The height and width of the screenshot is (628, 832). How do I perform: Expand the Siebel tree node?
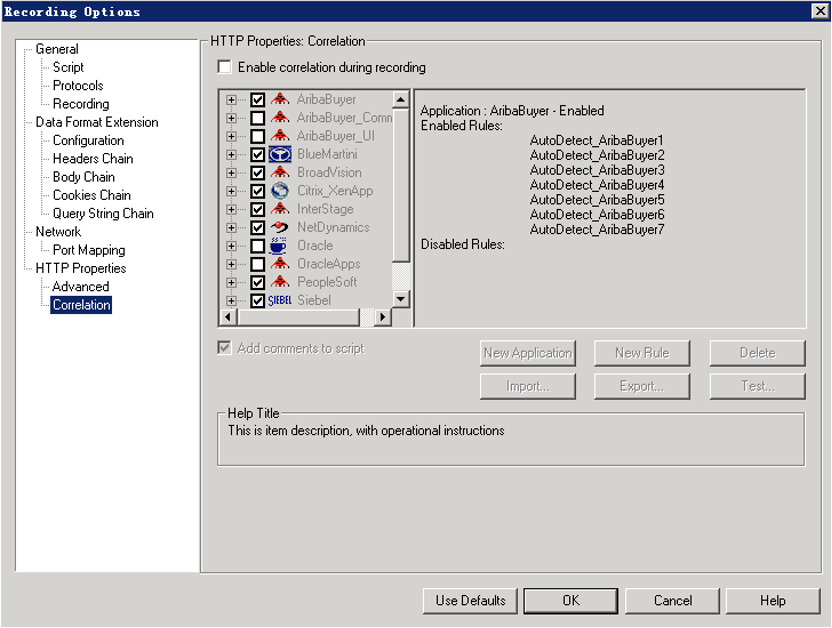coord(231,301)
